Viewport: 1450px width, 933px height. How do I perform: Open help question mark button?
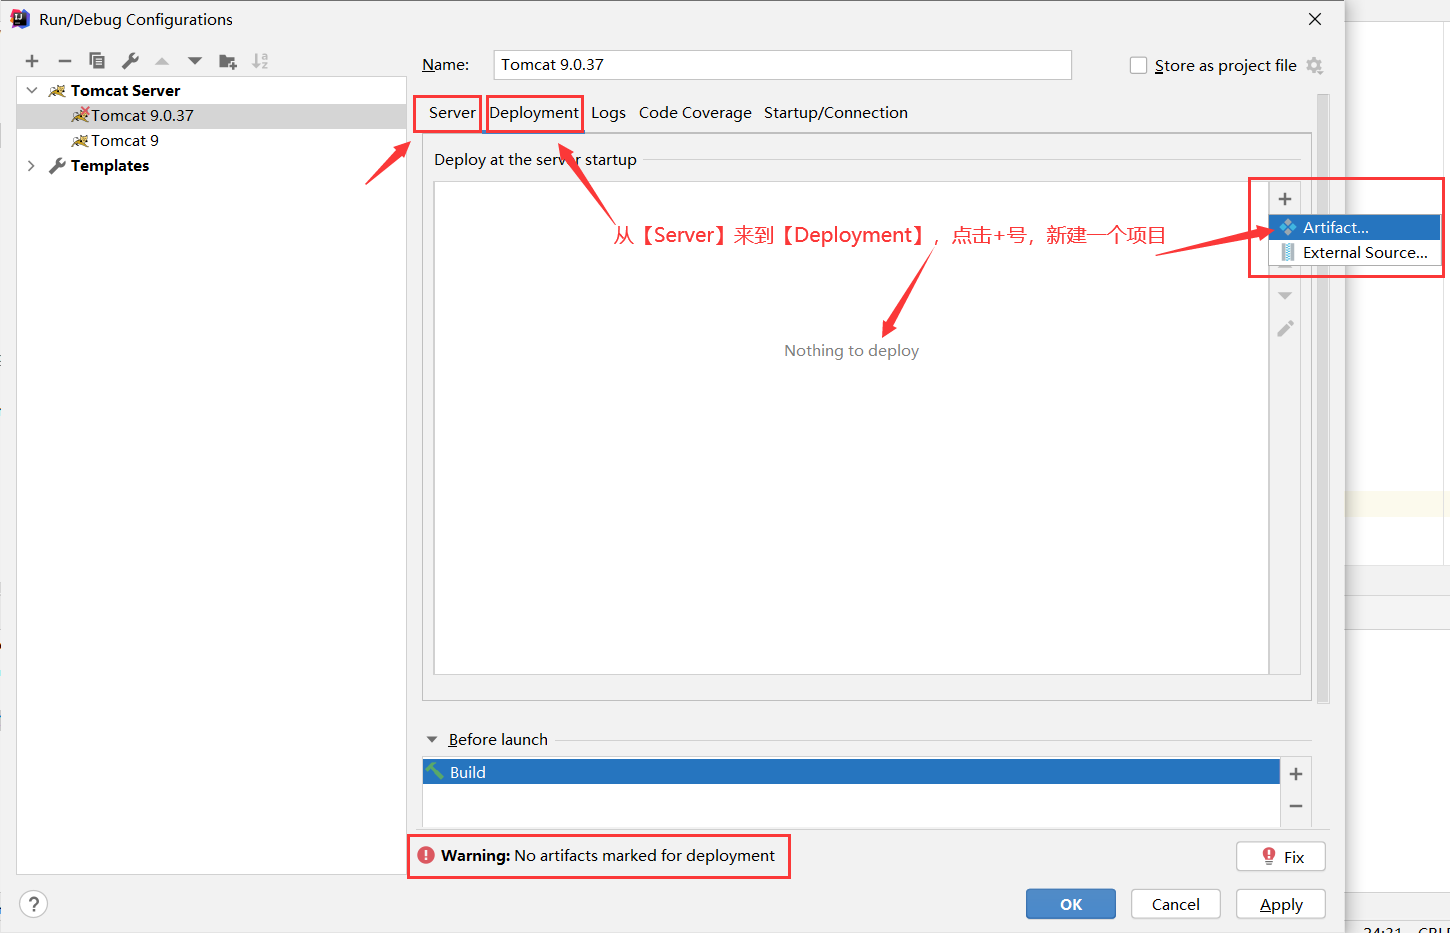(x=33, y=904)
